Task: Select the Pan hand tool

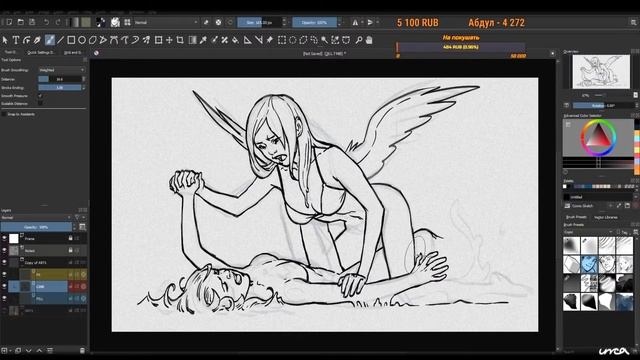Action: 369,40
